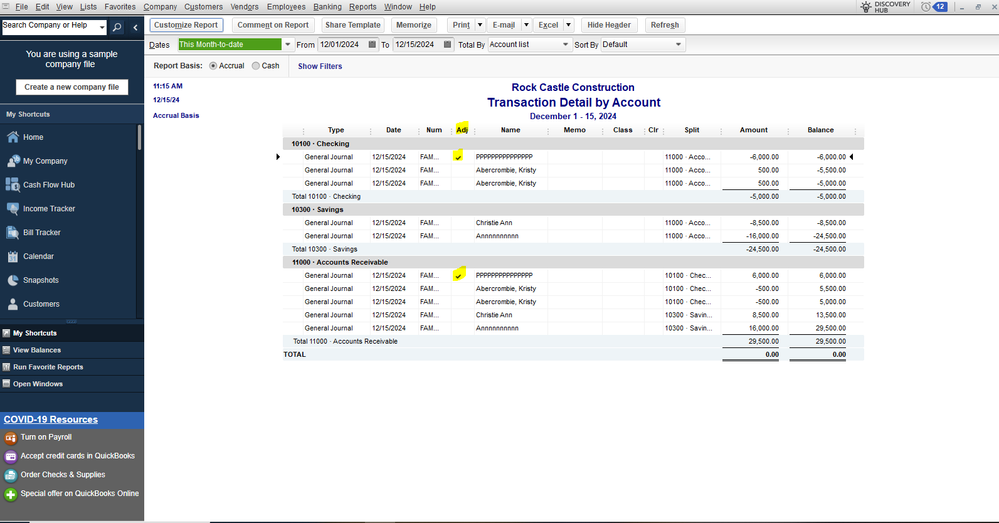Screen dimensions: 999x523
Task: Open Calendar shortcut icon
Action: (x=13, y=256)
